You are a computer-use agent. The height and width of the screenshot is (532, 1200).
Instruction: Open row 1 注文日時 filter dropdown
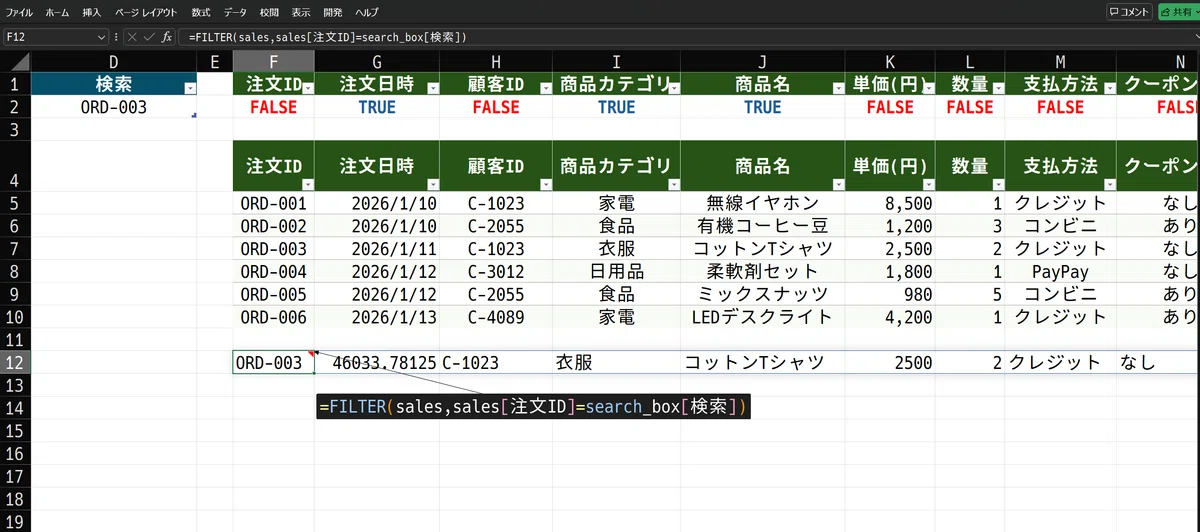(x=431, y=89)
